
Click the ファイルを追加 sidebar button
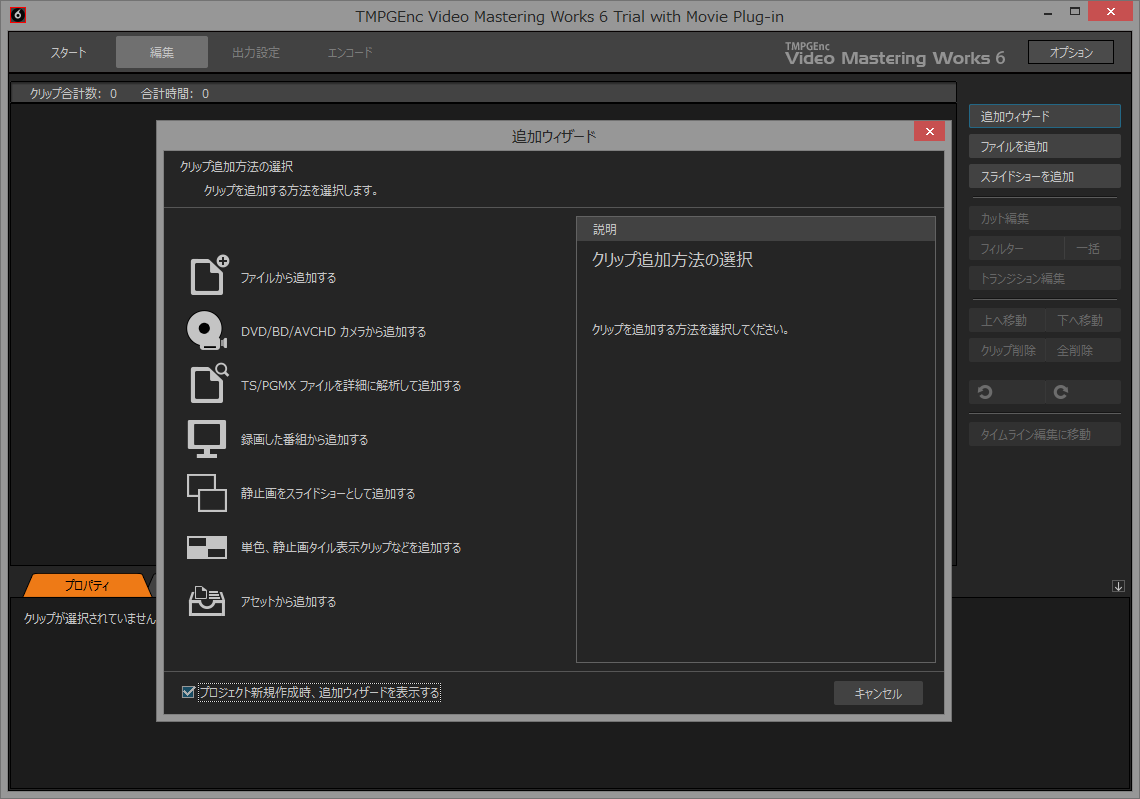pyautogui.click(x=1044, y=146)
